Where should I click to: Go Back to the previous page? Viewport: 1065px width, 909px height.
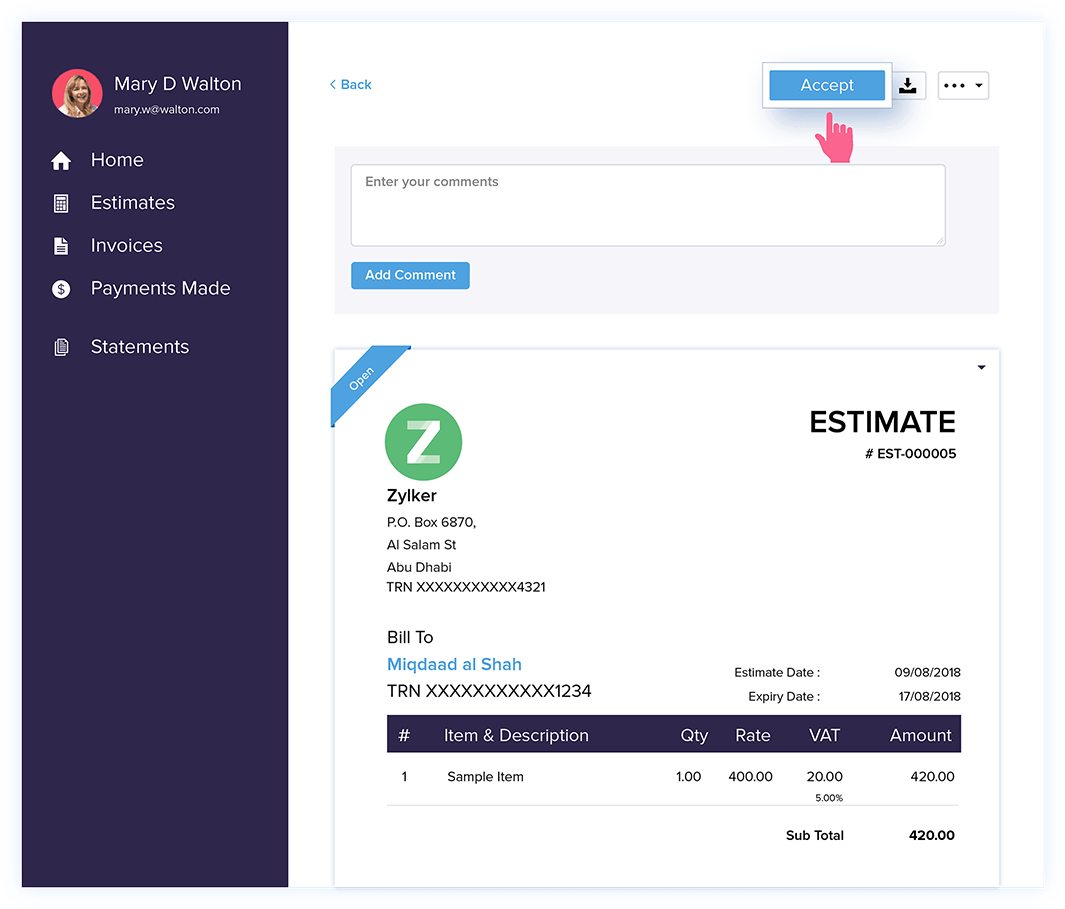(x=350, y=84)
